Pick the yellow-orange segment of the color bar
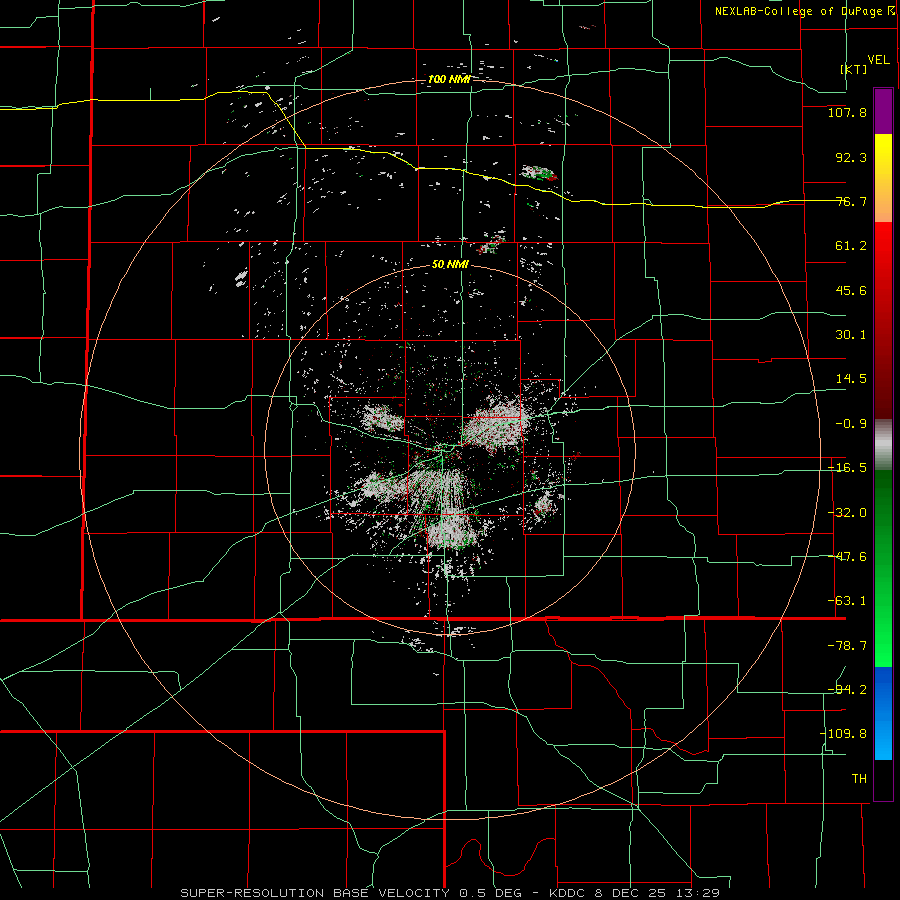Screen dimensions: 900x900 click(x=883, y=178)
